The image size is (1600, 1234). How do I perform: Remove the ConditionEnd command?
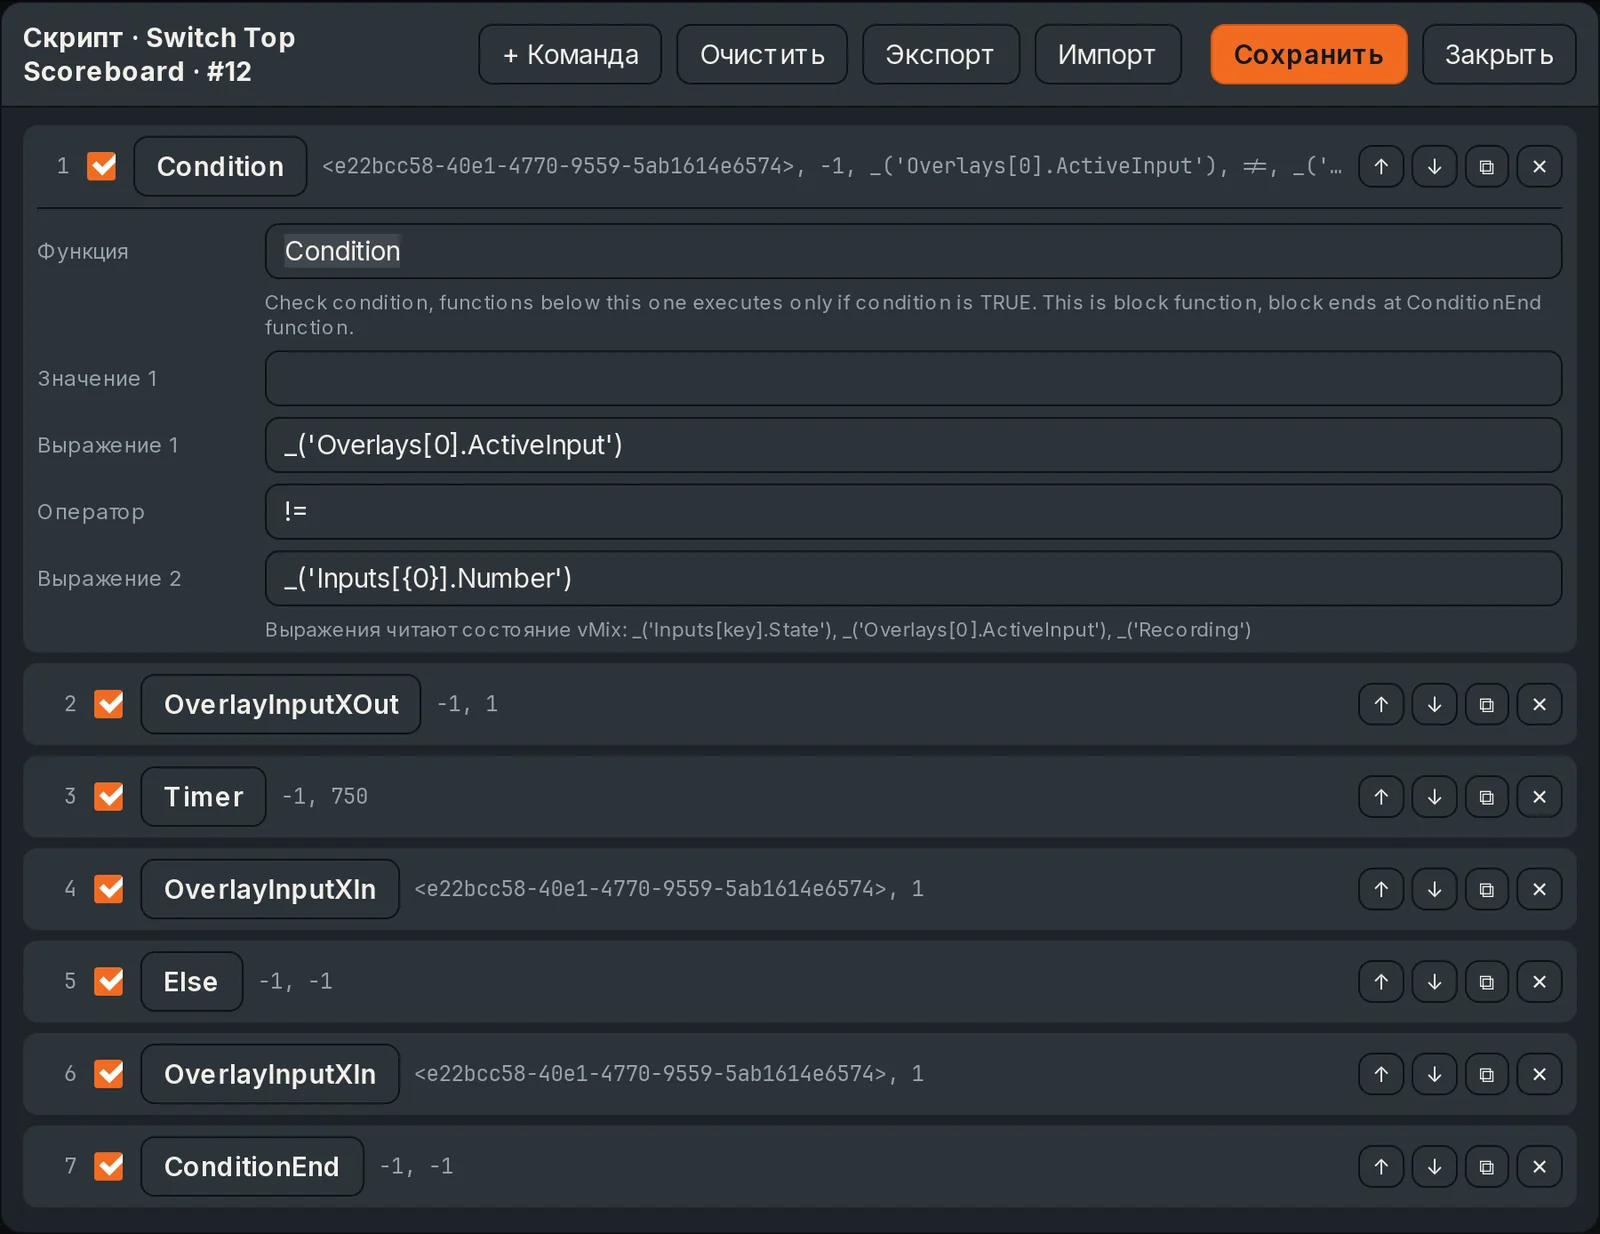[1540, 1166]
